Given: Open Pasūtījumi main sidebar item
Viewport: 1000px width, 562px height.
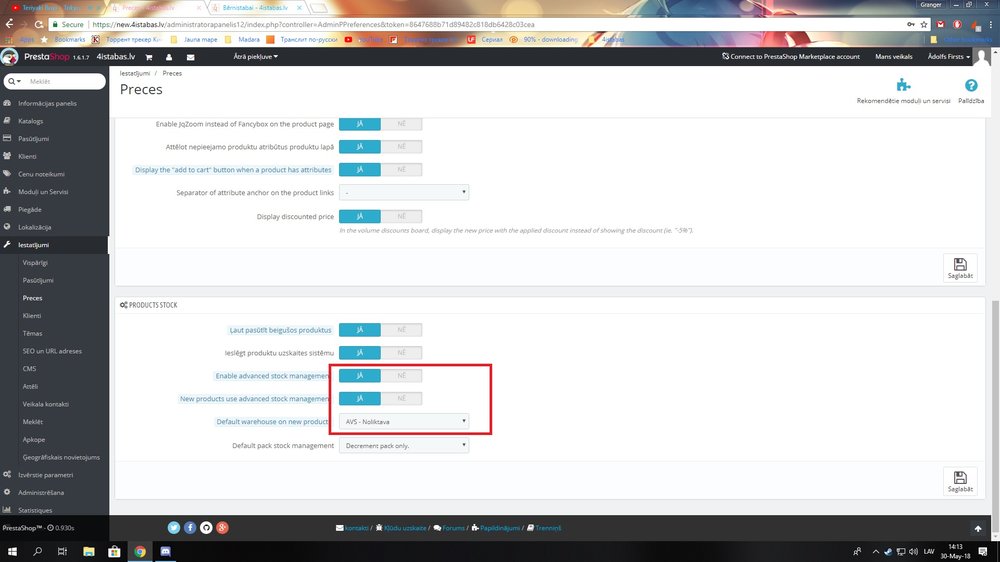Looking at the screenshot, I should pyautogui.click(x=33, y=139).
